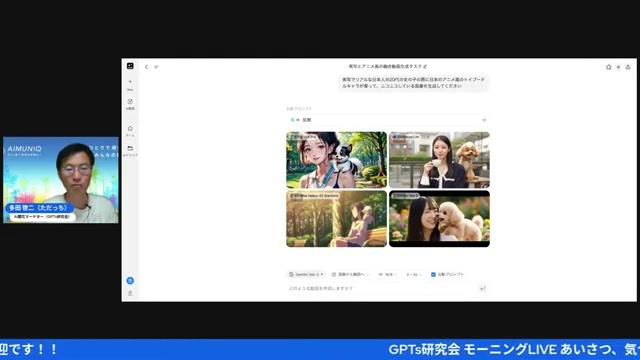The image size is (640, 360).
Task: Click the reflection status label
Action: click(x=307, y=120)
